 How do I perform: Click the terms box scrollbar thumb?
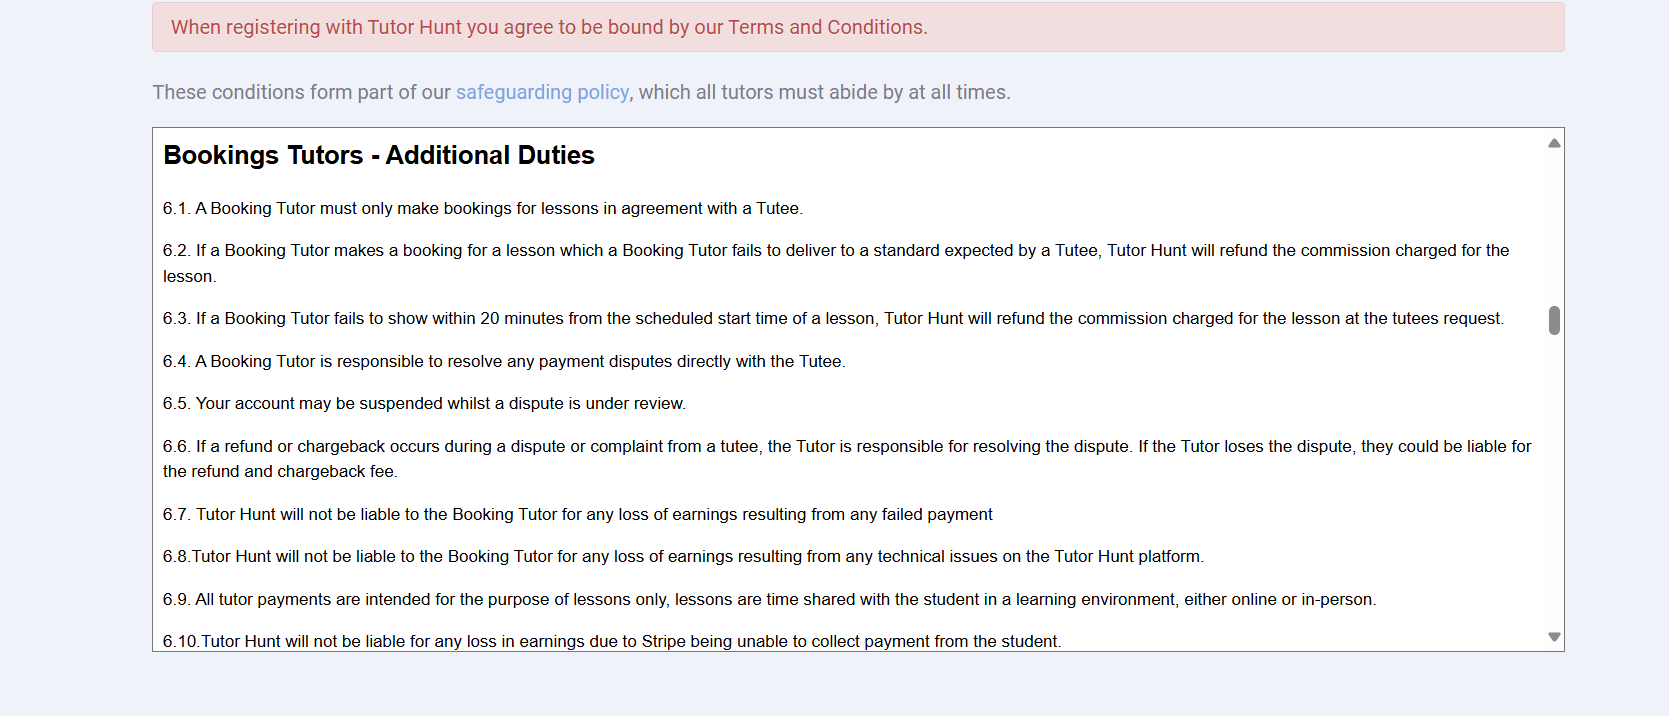[1554, 320]
